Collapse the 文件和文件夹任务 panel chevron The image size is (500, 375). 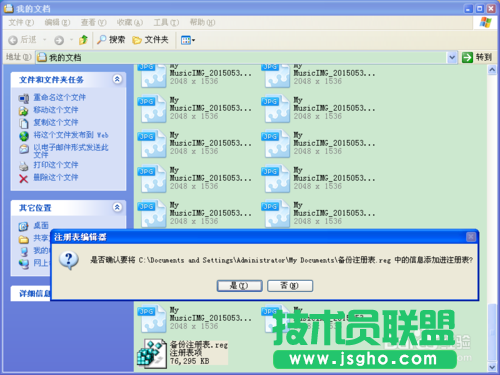[x=117, y=79]
